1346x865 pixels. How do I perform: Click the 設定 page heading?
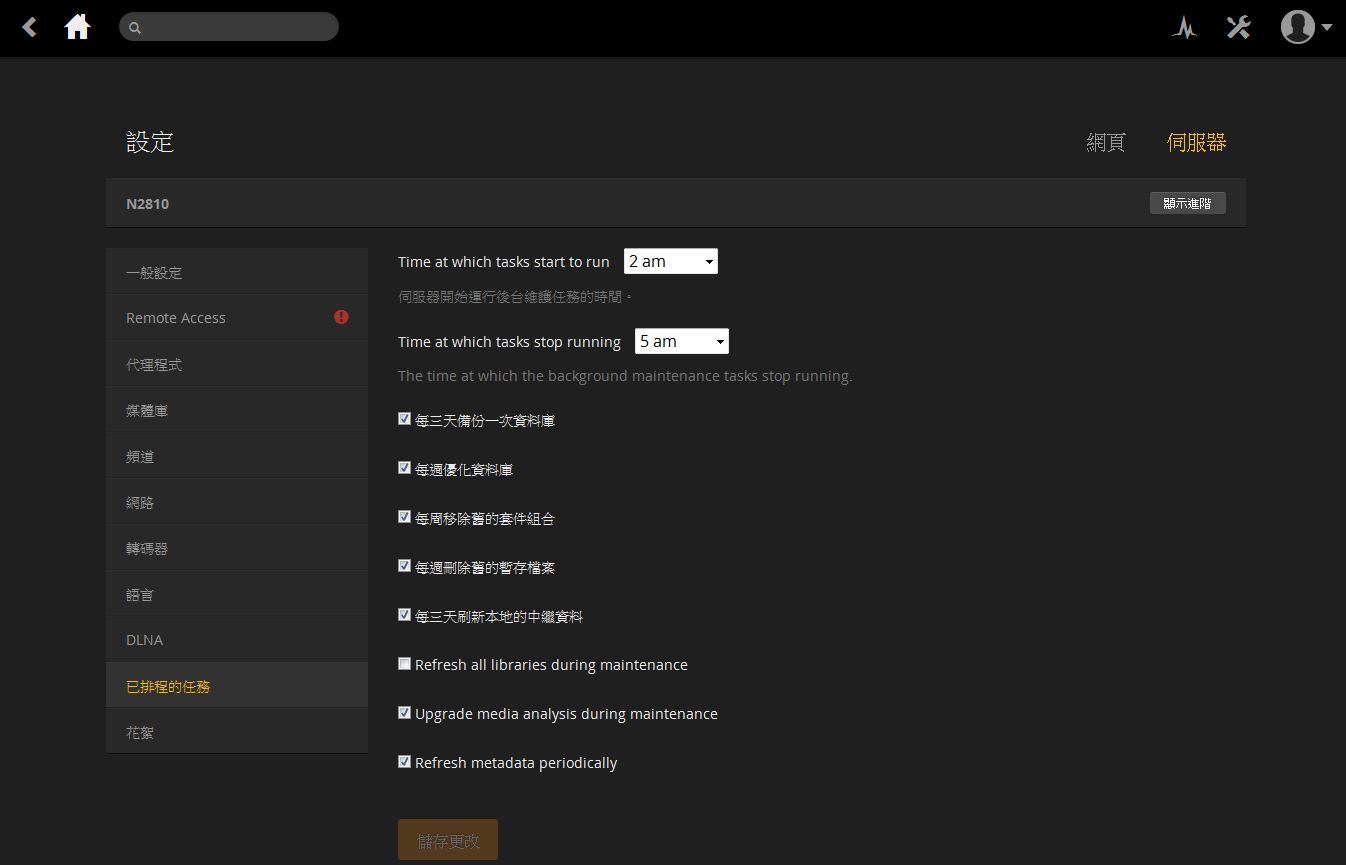(x=150, y=142)
